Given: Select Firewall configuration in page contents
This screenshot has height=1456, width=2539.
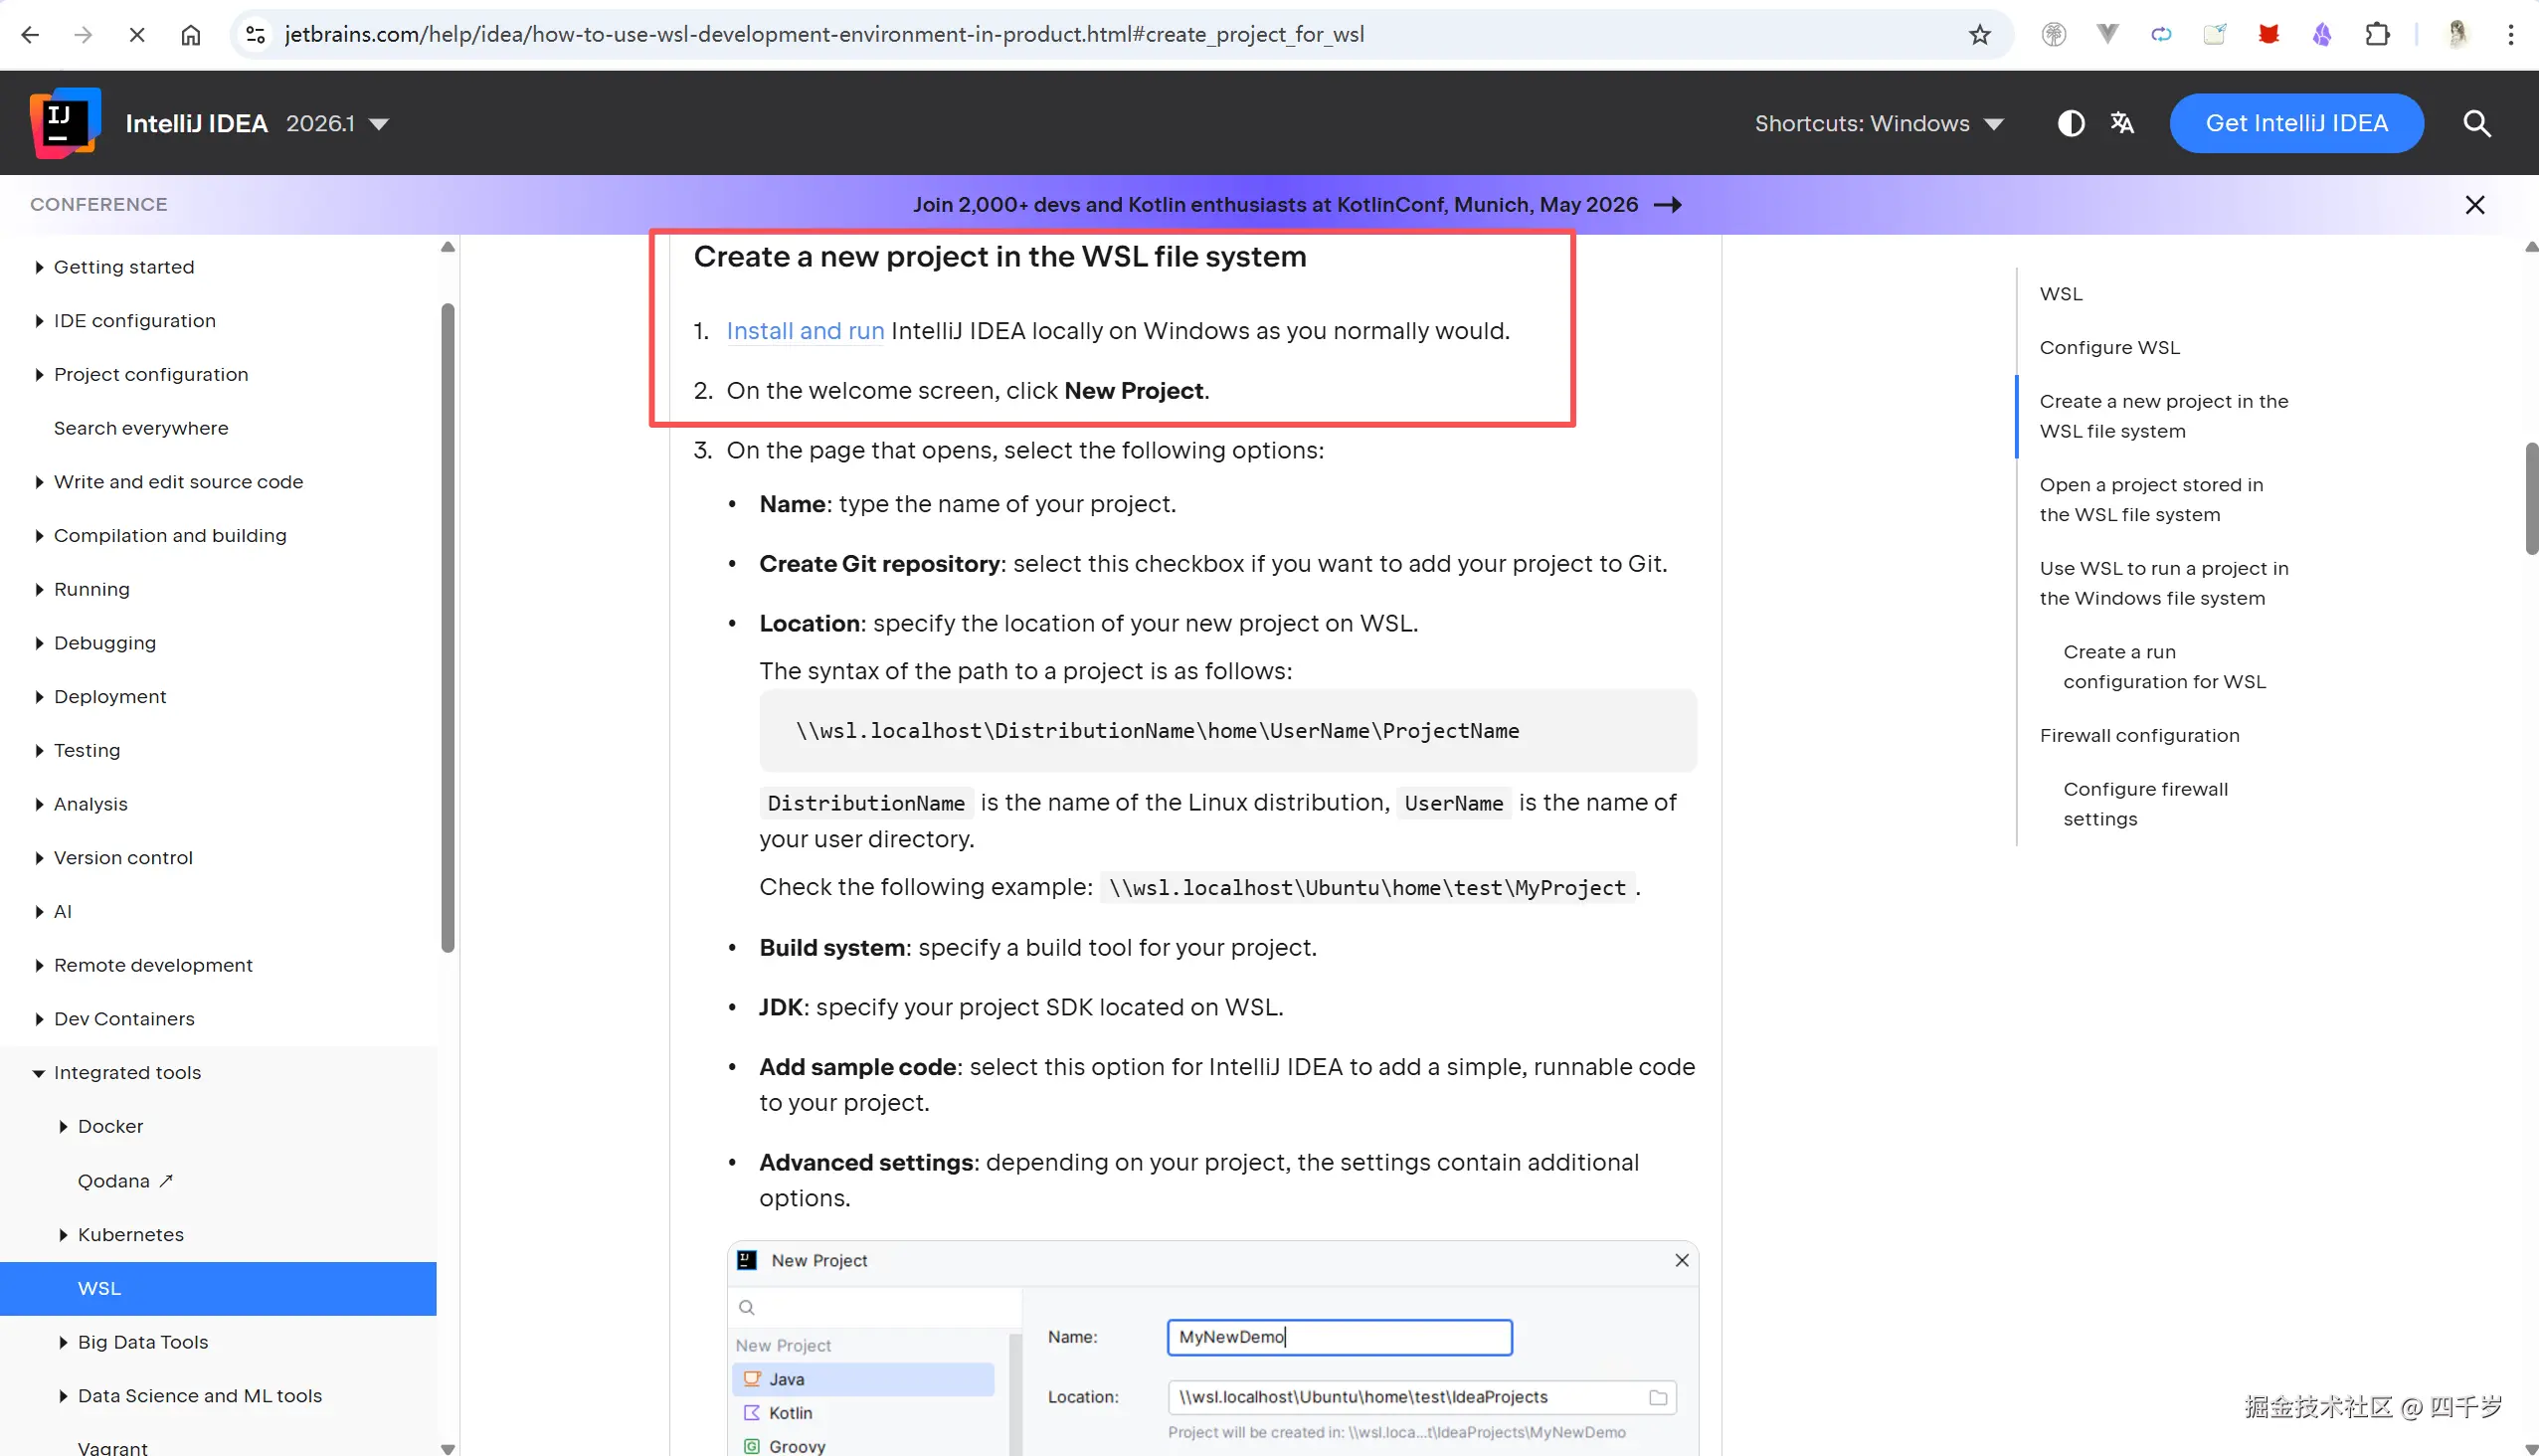Looking at the screenshot, I should tap(2139, 735).
